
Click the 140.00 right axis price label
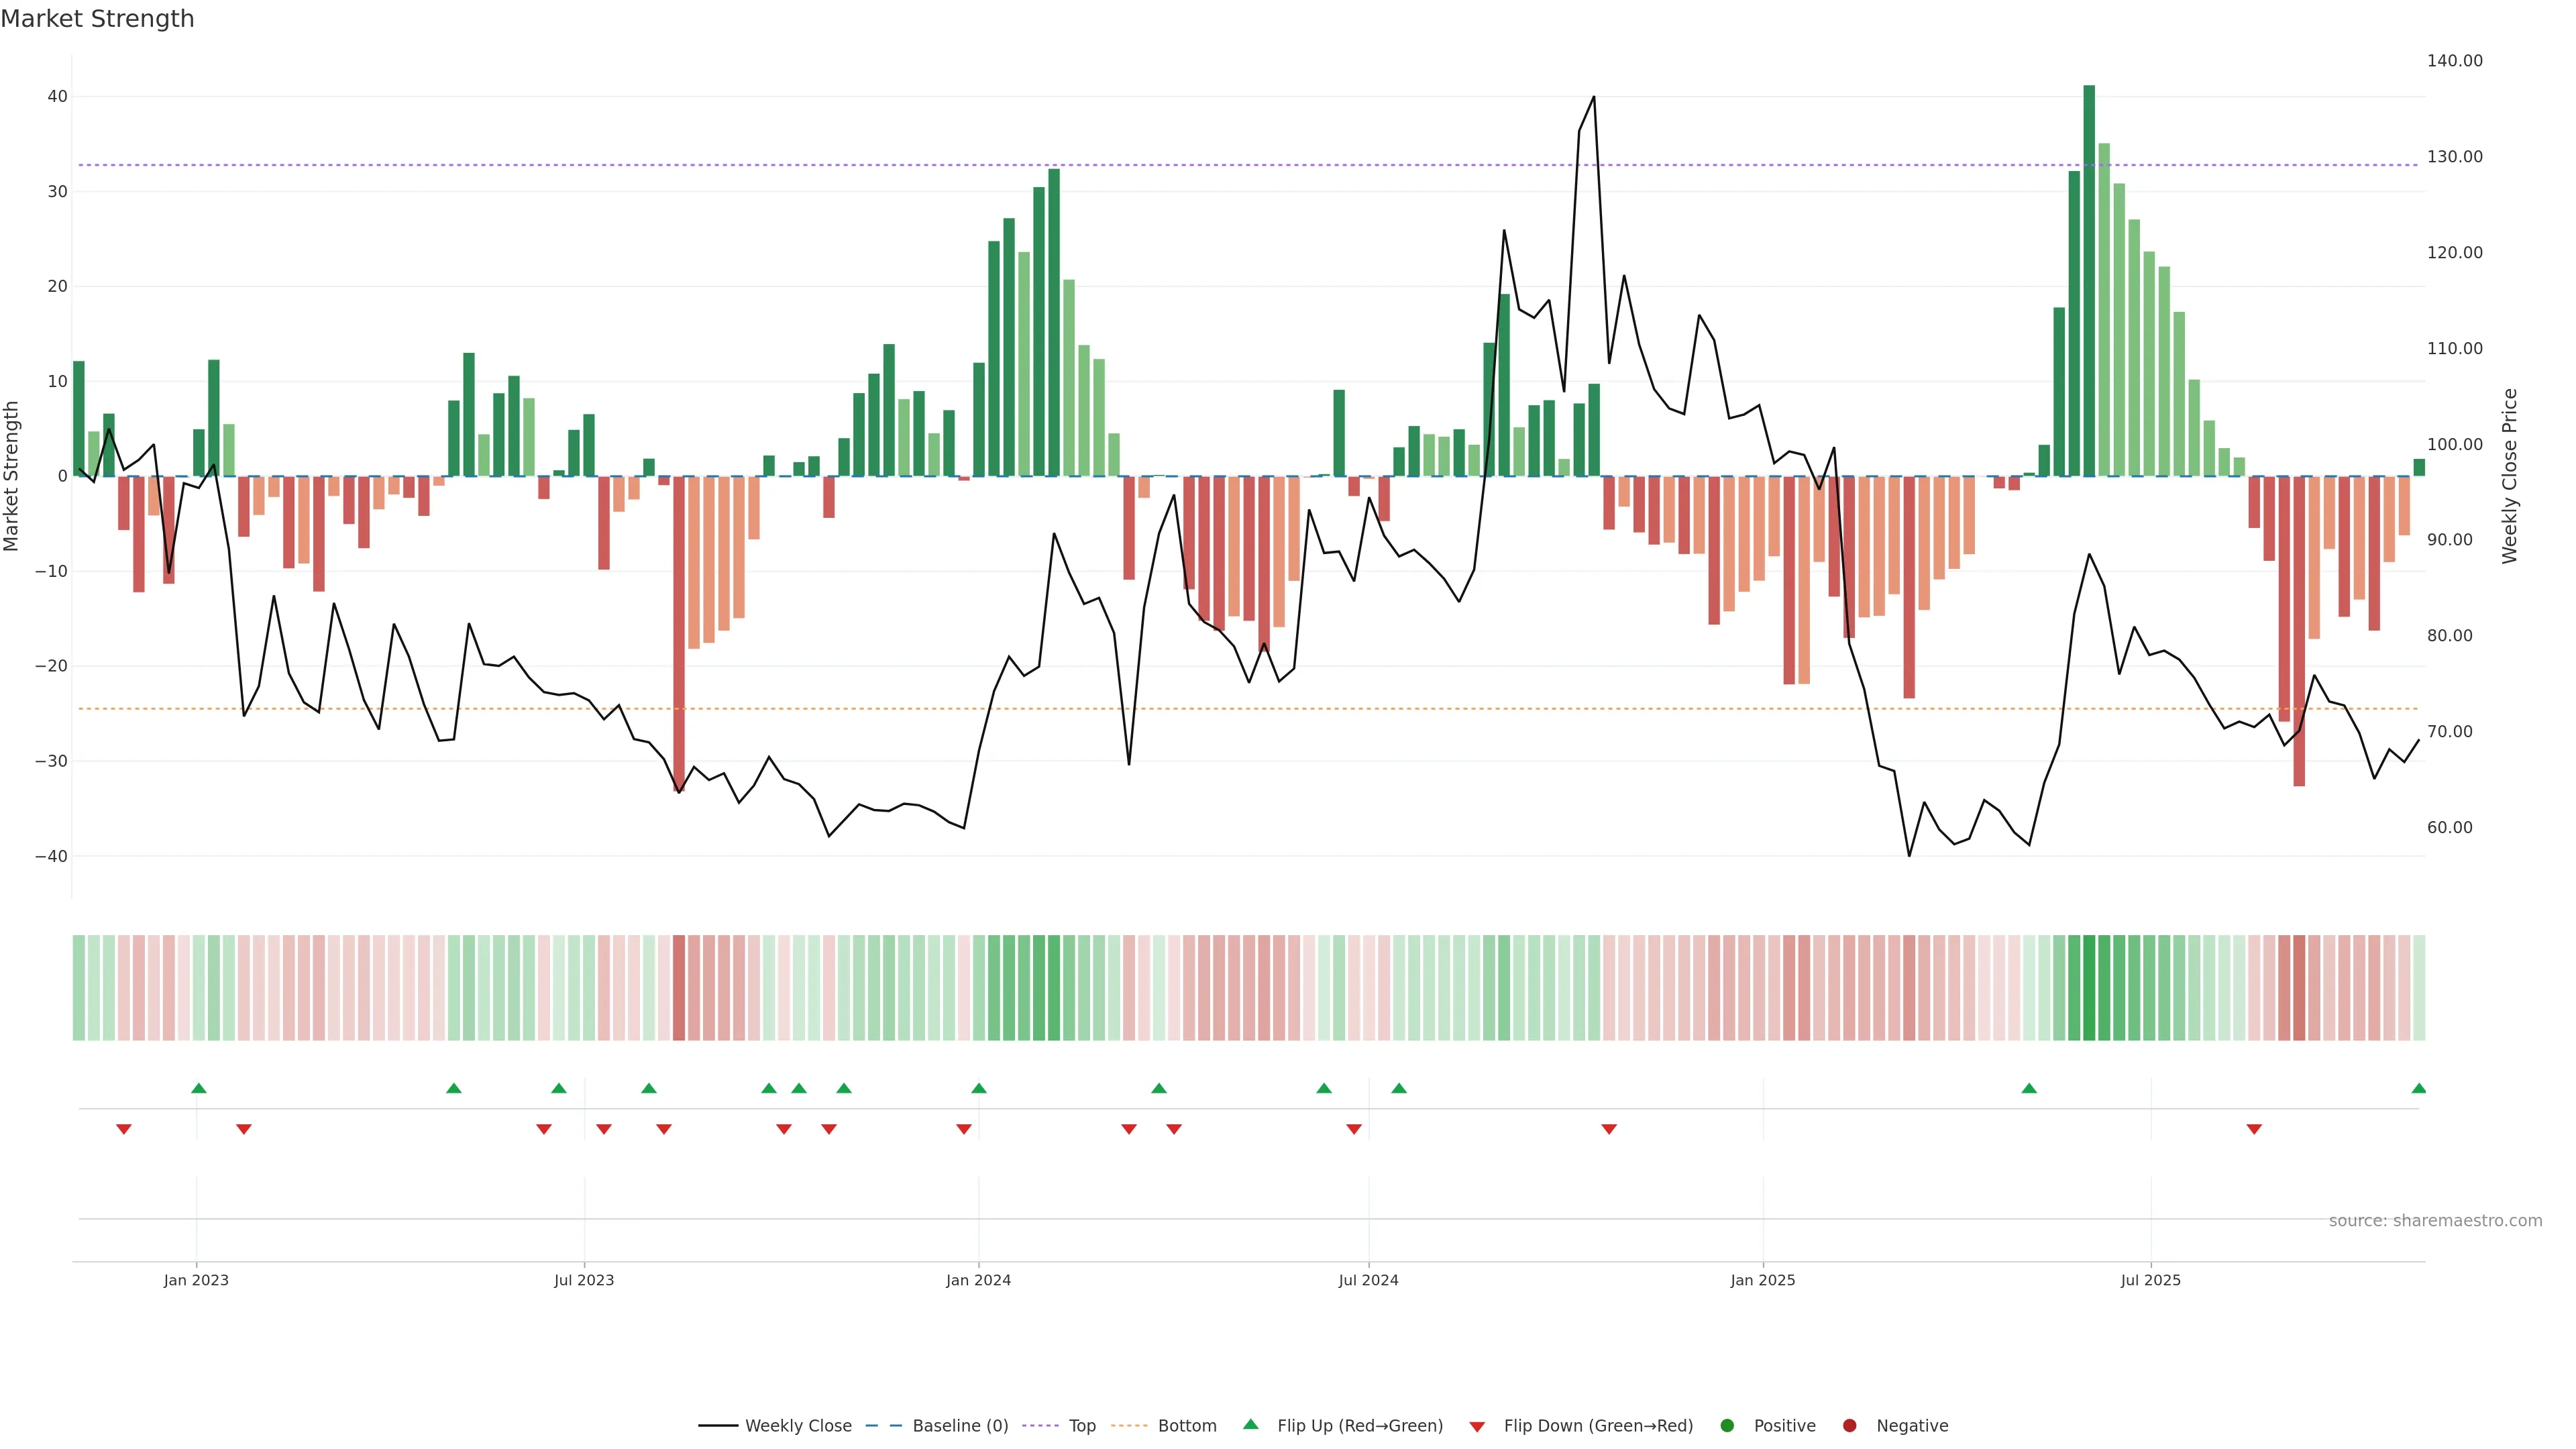[x=2454, y=61]
